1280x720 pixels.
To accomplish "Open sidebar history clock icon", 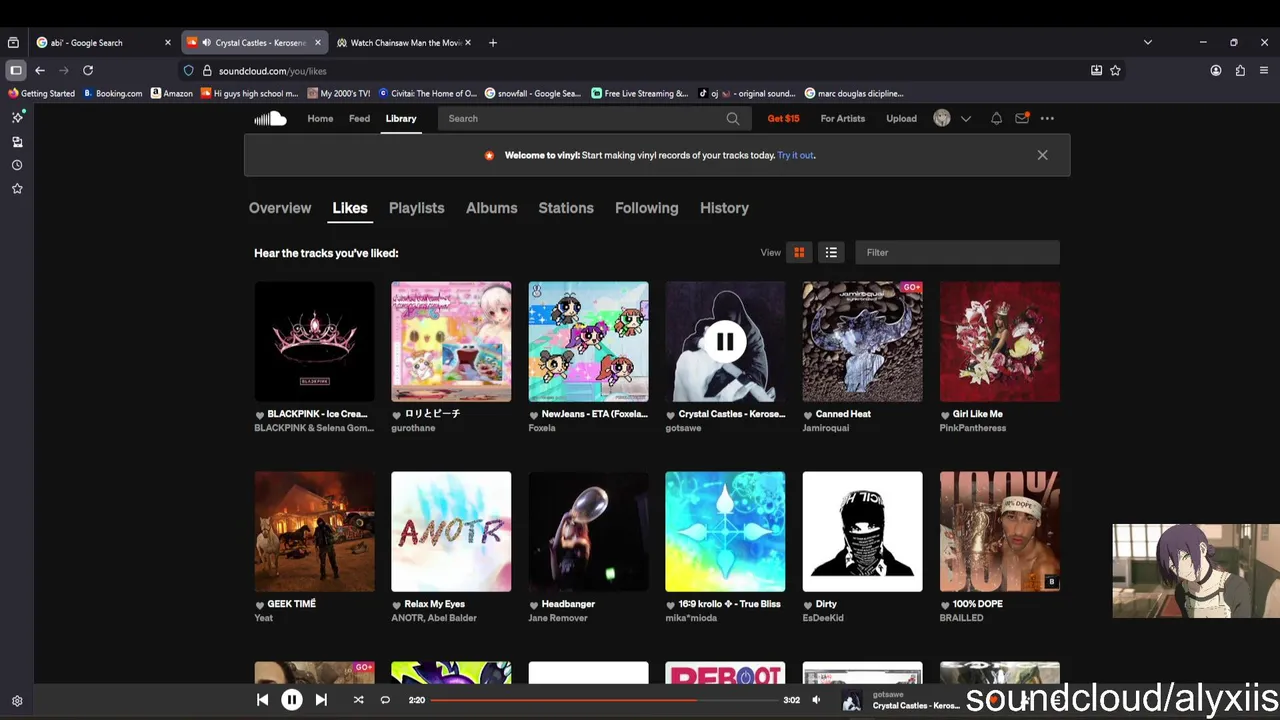I will 17,165.
